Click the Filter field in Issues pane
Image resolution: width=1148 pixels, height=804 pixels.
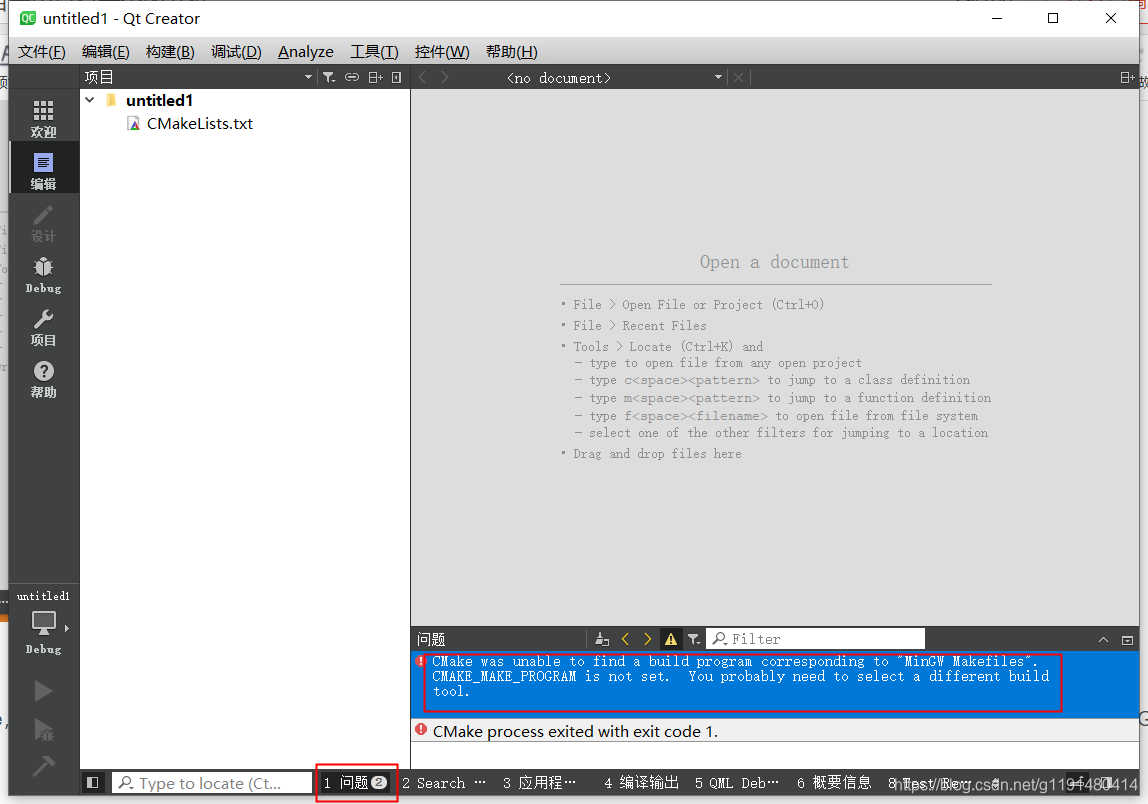[816, 639]
